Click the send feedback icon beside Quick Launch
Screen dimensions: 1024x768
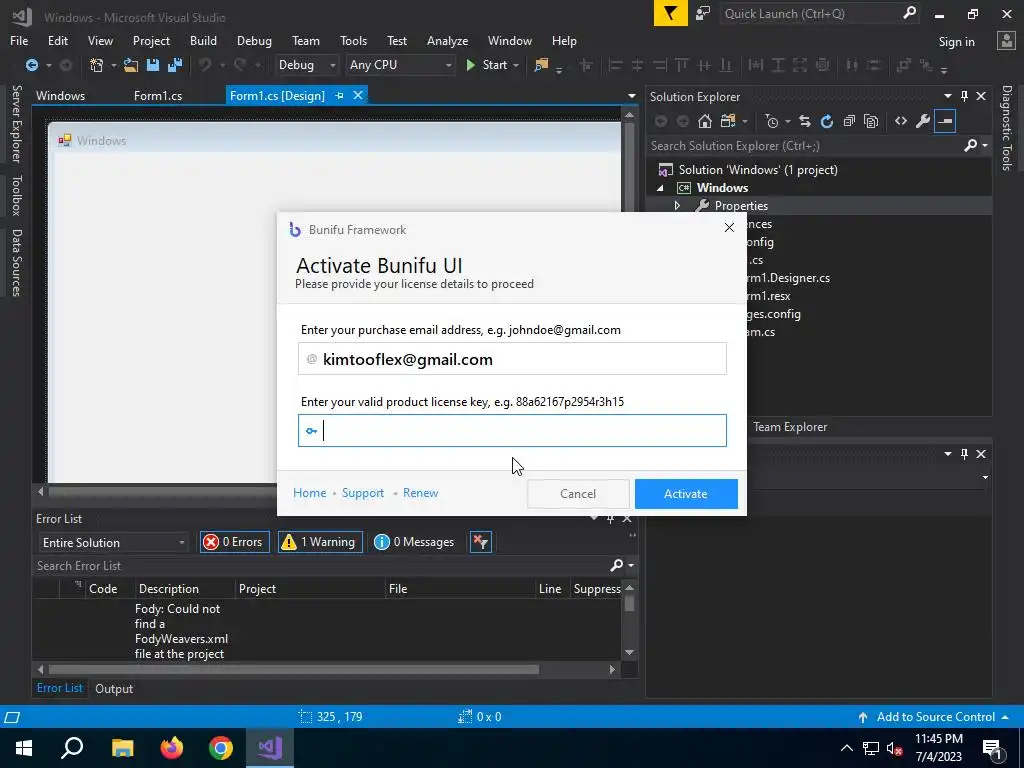click(x=703, y=14)
